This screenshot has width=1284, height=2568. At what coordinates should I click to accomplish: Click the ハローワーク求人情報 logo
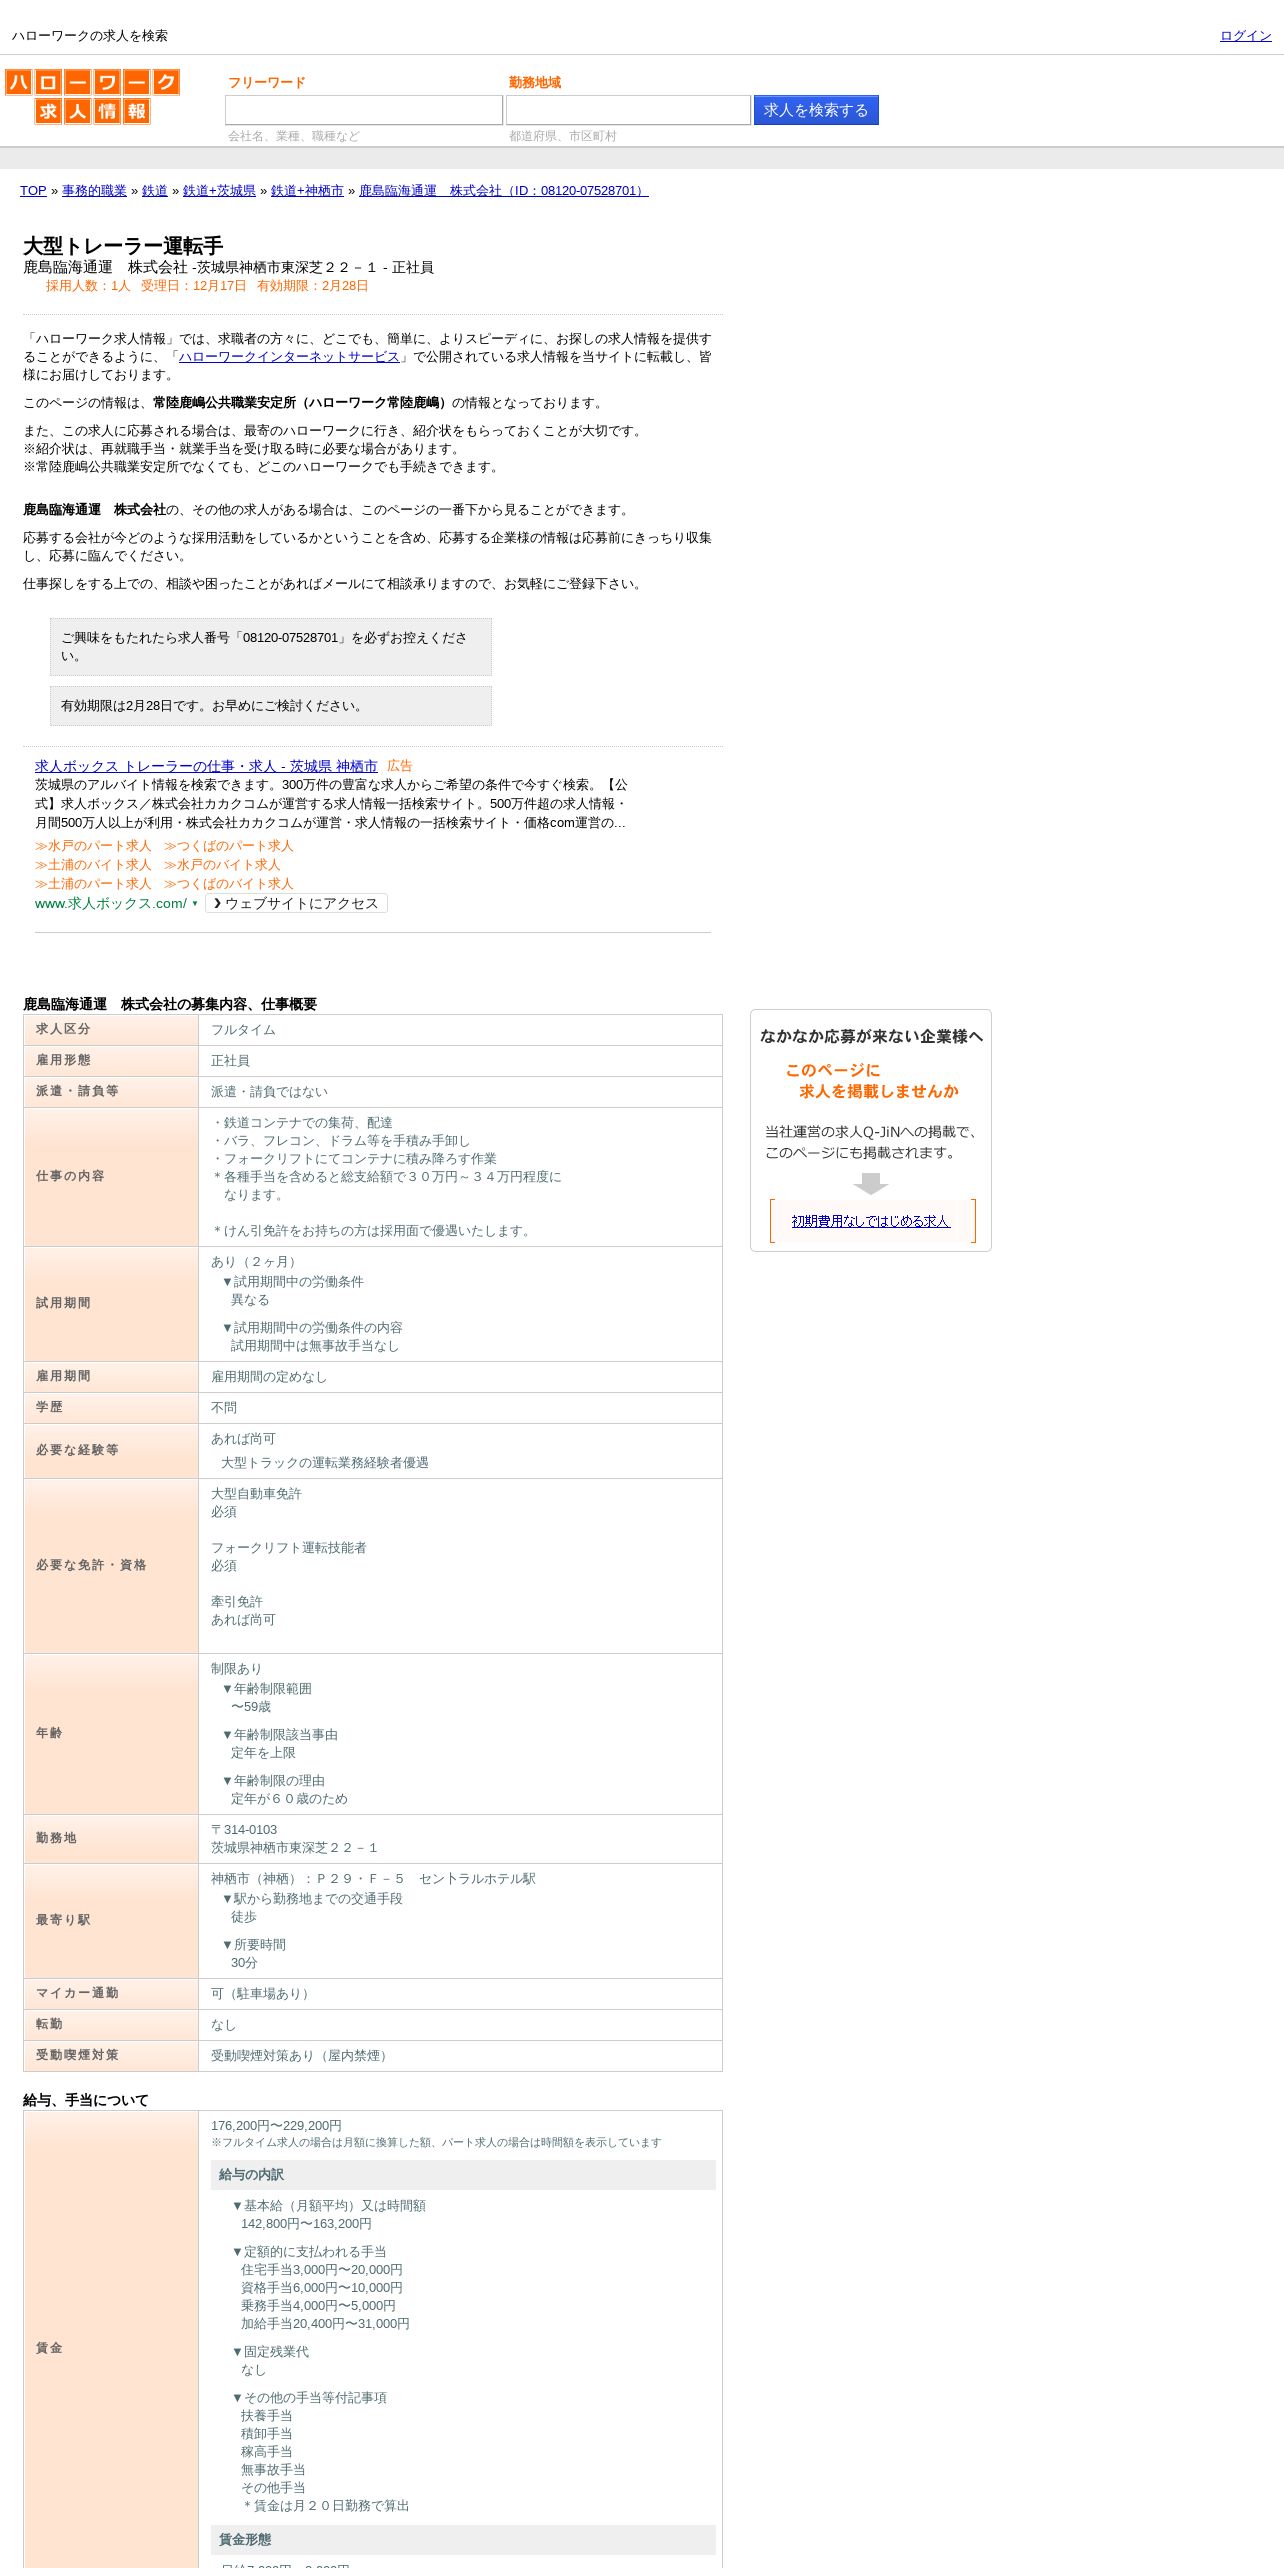pos(92,96)
